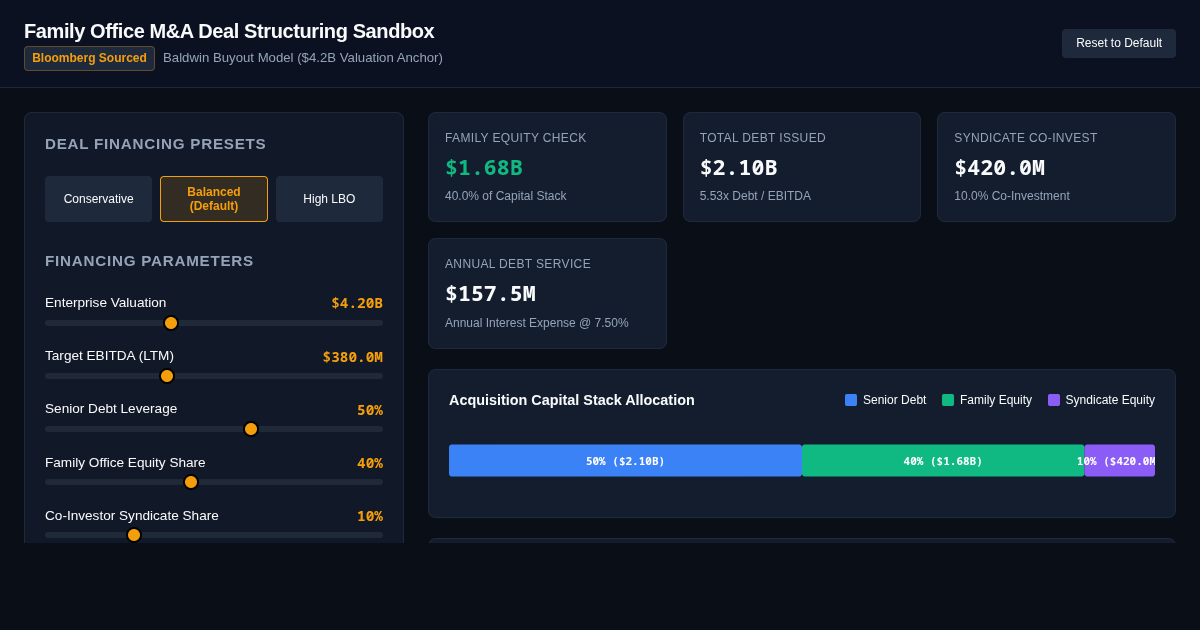The image size is (1200, 630).
Task: Click the purple 10% syndicate bar segment
Action: coord(1120,461)
